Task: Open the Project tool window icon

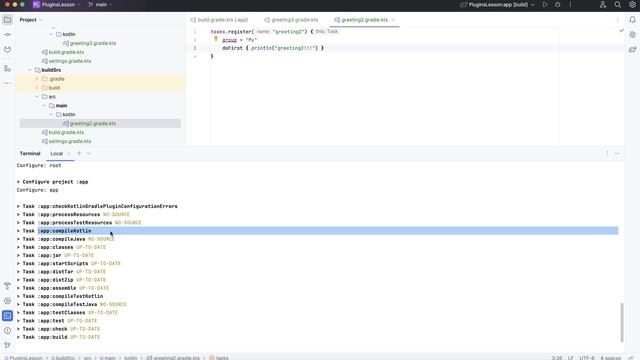Action: point(7,20)
